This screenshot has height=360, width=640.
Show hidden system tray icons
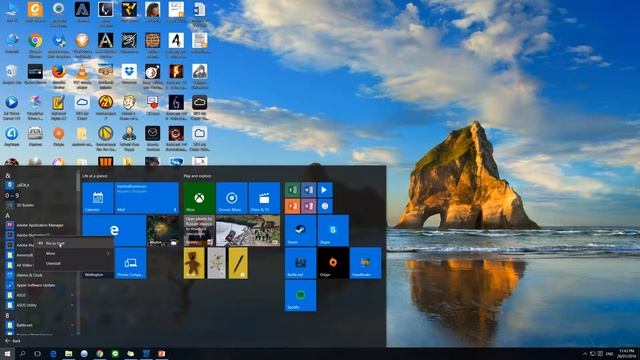point(585,354)
